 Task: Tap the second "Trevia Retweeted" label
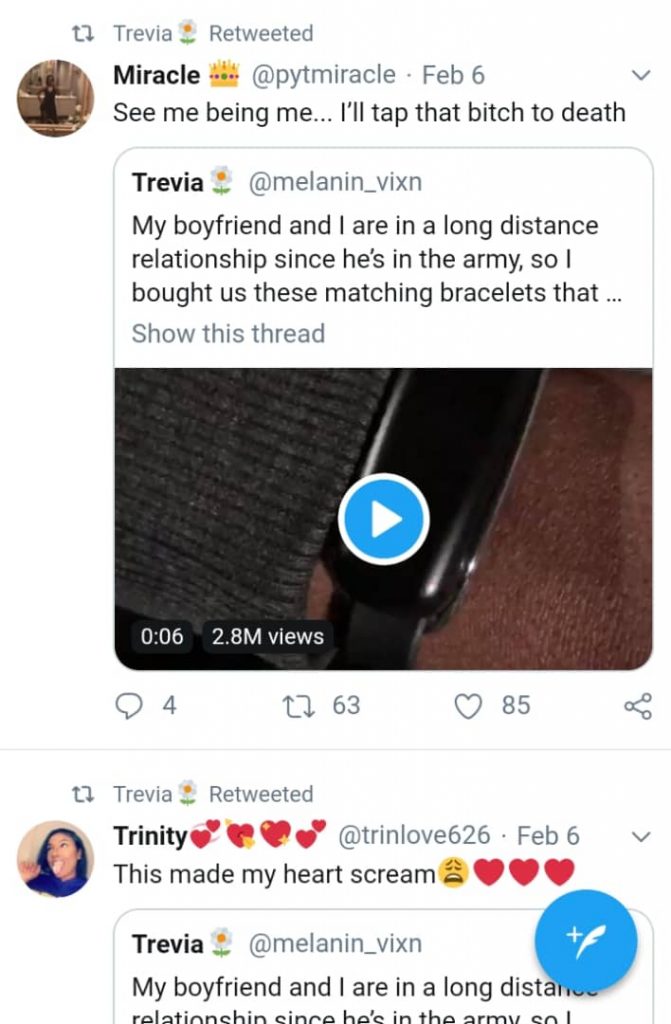click(212, 794)
